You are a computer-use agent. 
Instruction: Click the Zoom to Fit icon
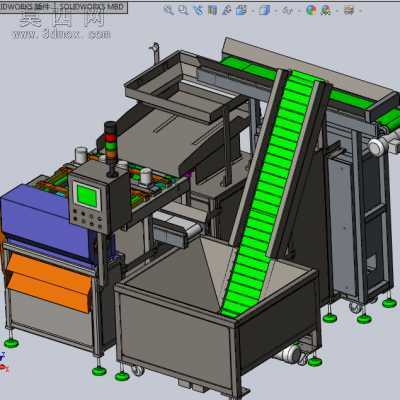[x=169, y=10]
